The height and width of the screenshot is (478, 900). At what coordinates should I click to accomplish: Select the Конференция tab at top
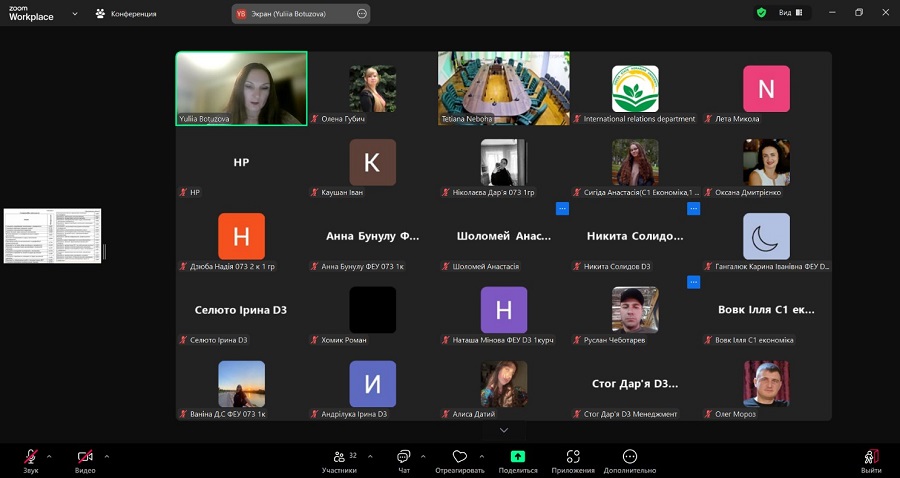(x=126, y=14)
